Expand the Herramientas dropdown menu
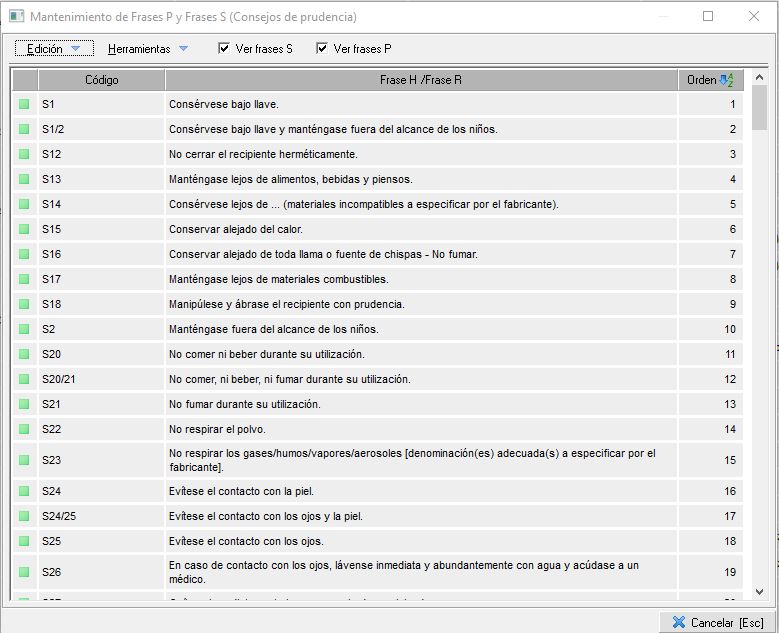This screenshot has height=633, width=779. click(x=147, y=49)
